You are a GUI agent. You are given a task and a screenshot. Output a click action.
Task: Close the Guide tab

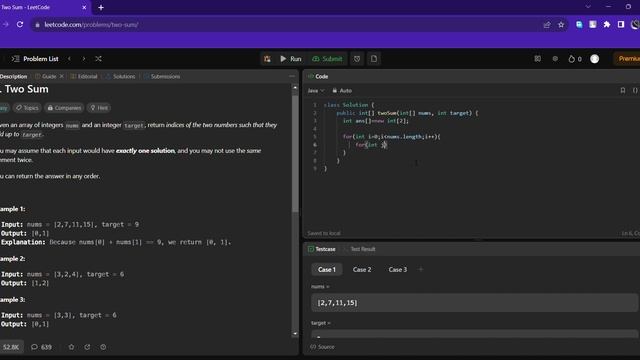tap(62, 76)
